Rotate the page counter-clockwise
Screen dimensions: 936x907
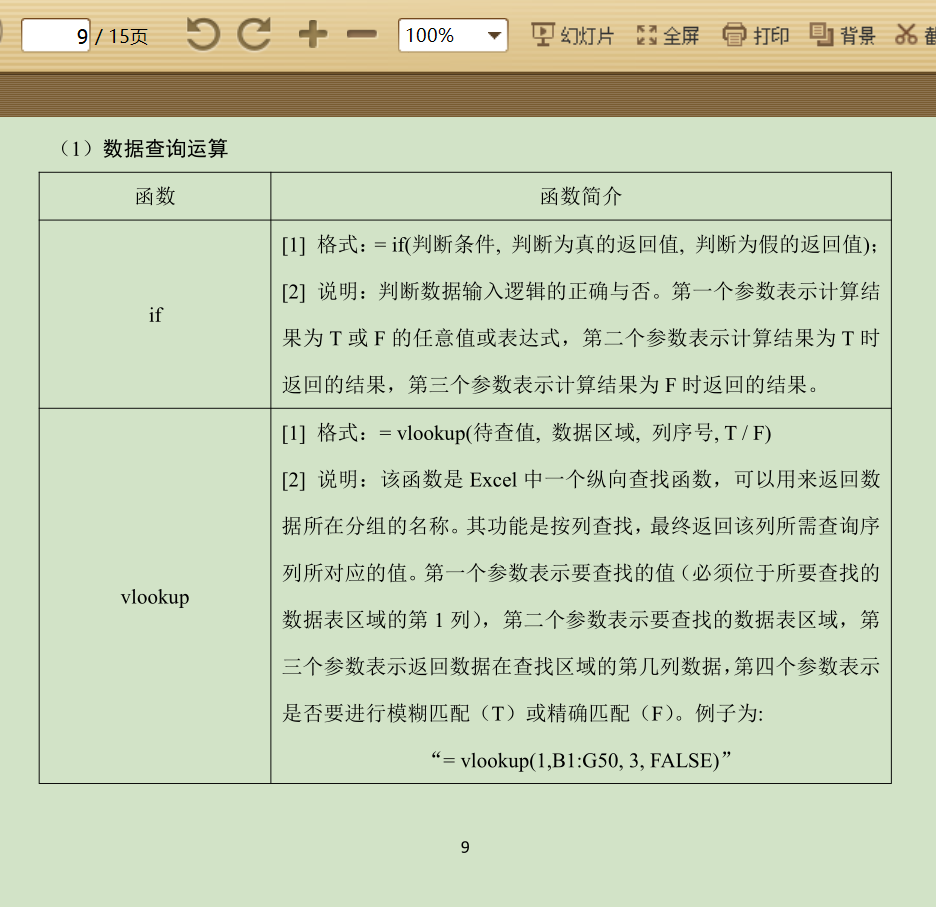[203, 34]
